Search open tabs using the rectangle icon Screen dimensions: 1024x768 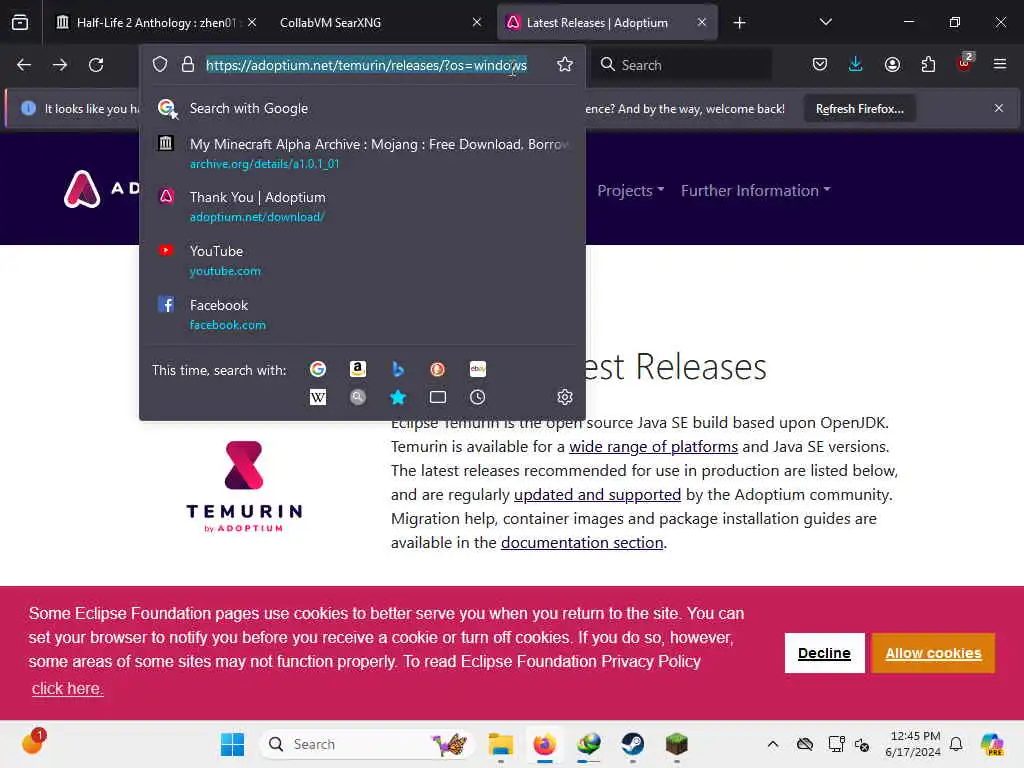click(x=438, y=397)
